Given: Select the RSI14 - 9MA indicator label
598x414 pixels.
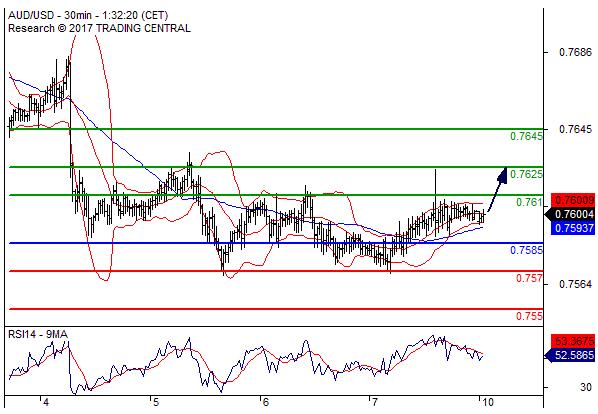Looking at the screenshot, I should click(38, 335).
